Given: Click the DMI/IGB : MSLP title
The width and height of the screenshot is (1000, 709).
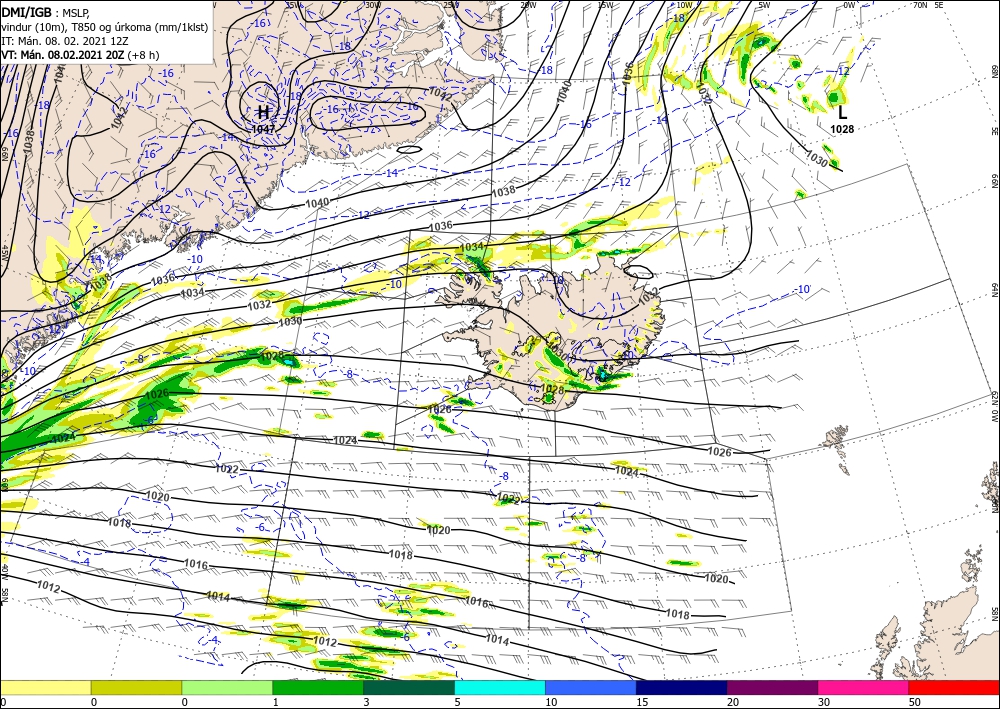Looking at the screenshot, I should tap(45, 12).
